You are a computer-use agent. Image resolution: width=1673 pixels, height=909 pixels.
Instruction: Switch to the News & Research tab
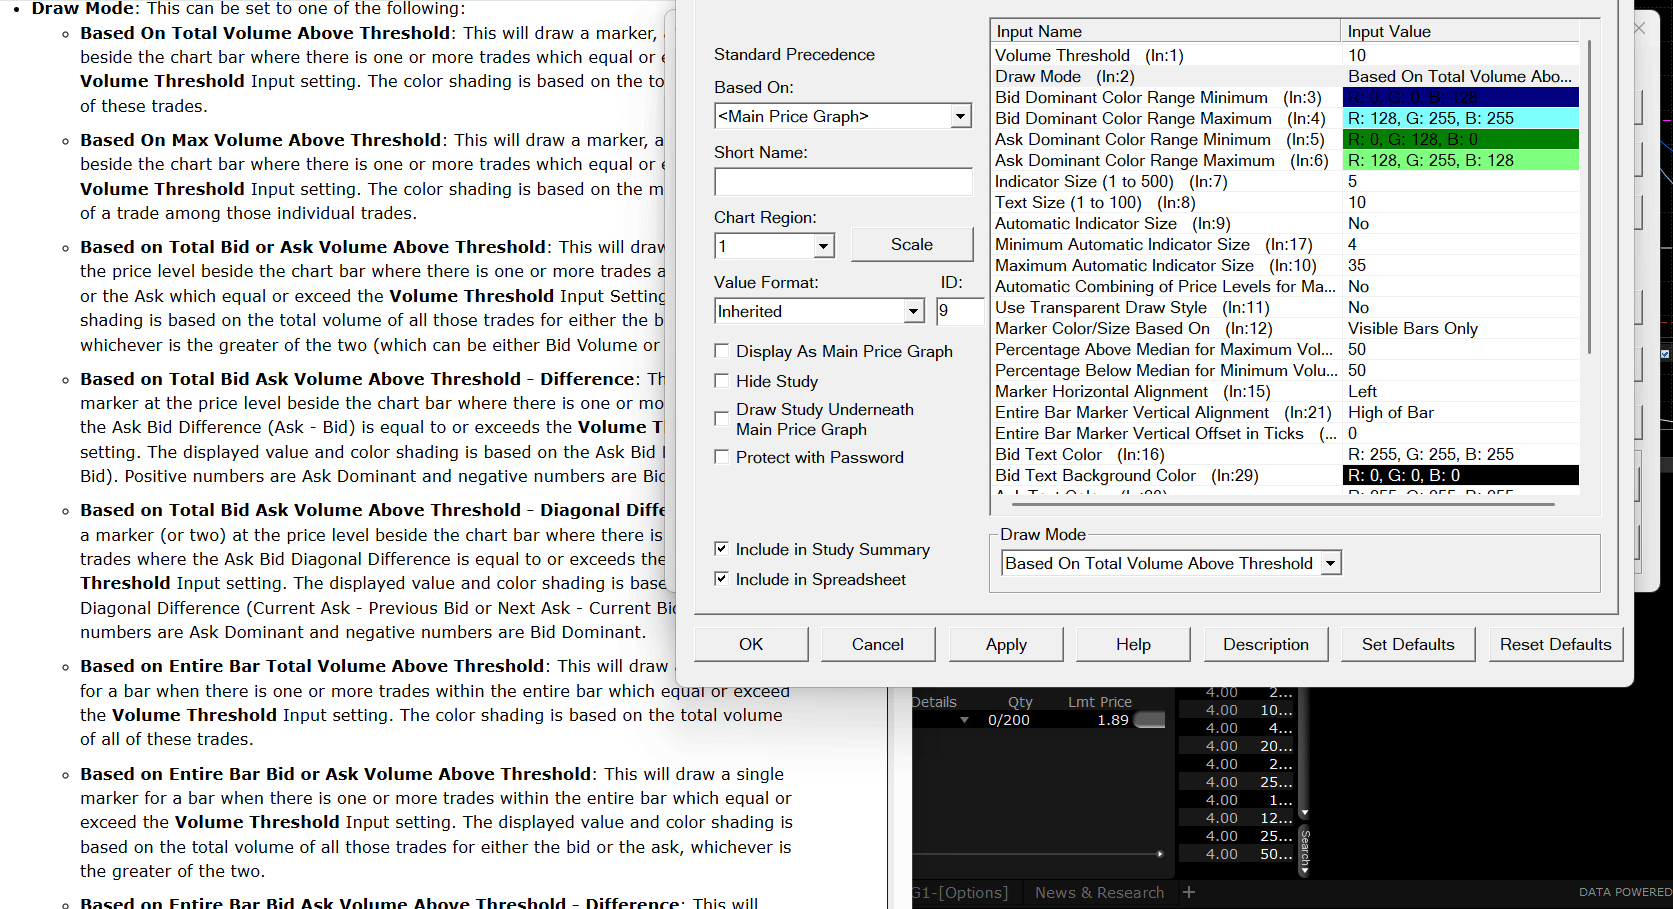[1099, 892]
